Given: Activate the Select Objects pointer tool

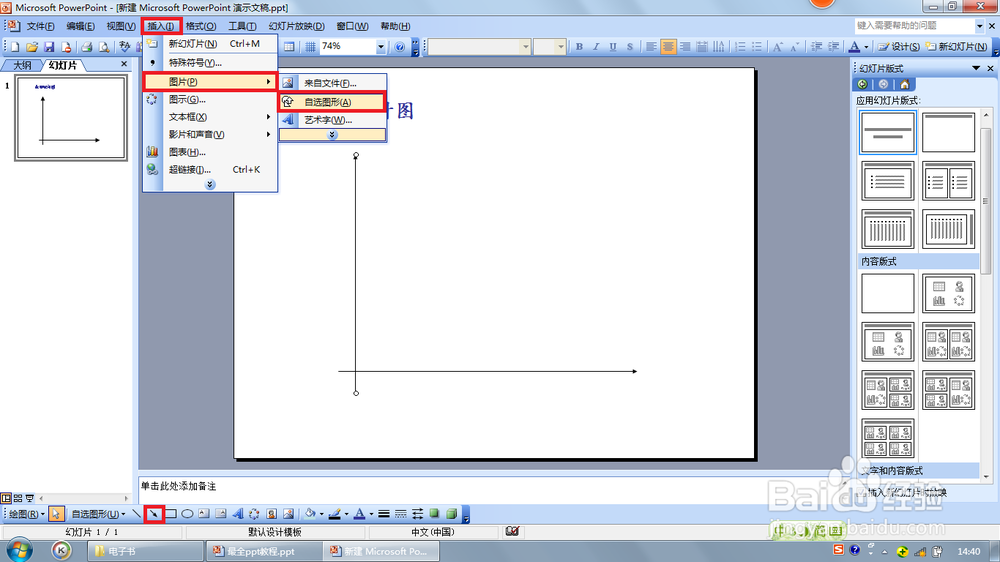Looking at the screenshot, I should click(x=56, y=514).
